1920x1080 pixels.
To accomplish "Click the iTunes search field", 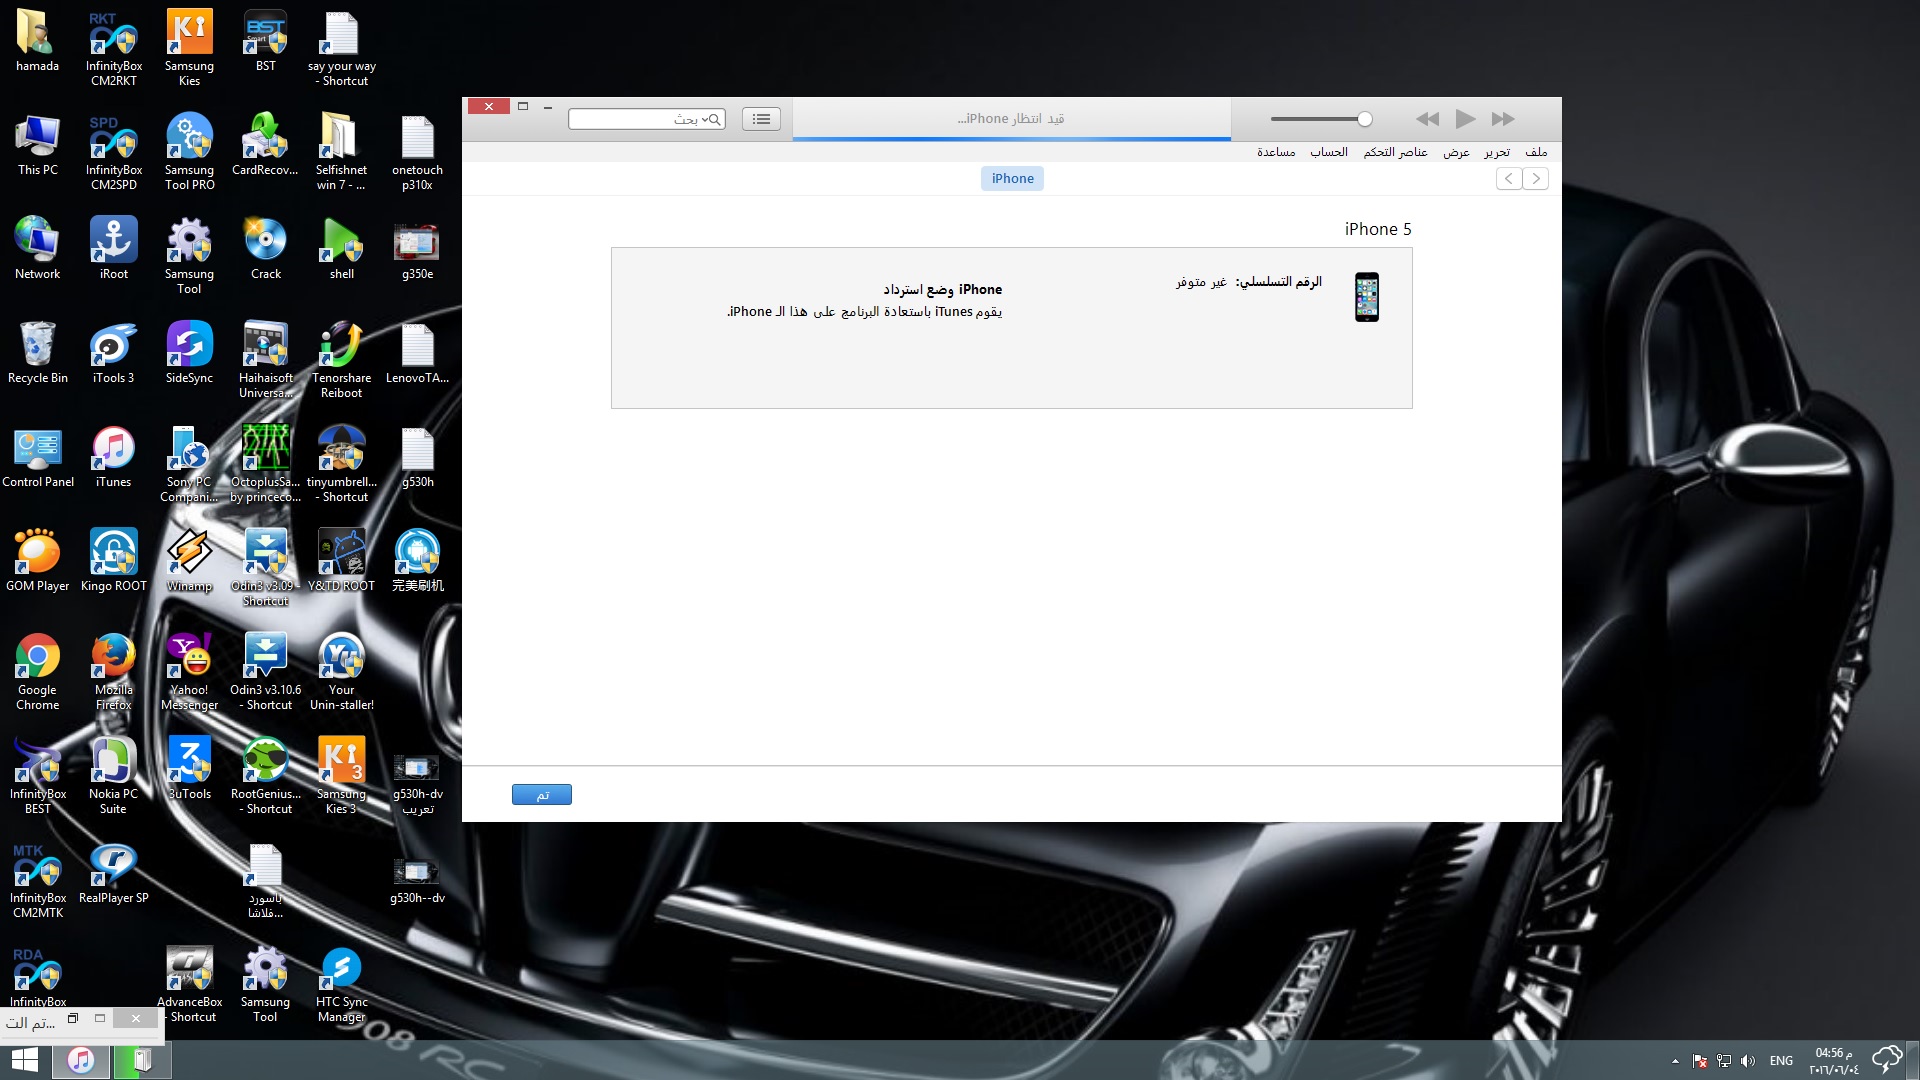I will [x=646, y=119].
